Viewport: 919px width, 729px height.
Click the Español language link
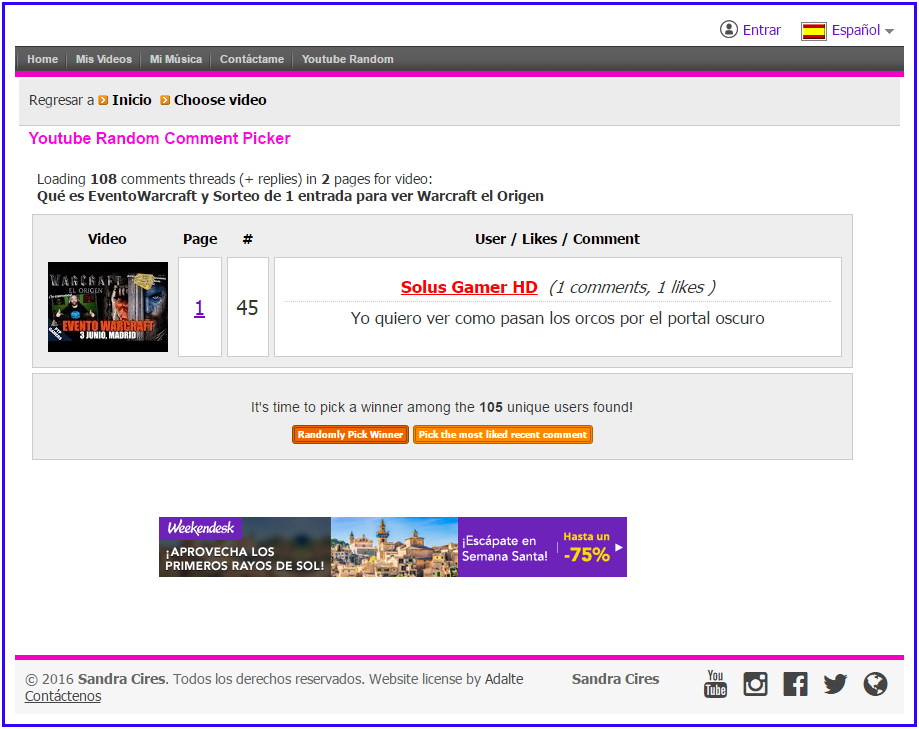tap(856, 30)
